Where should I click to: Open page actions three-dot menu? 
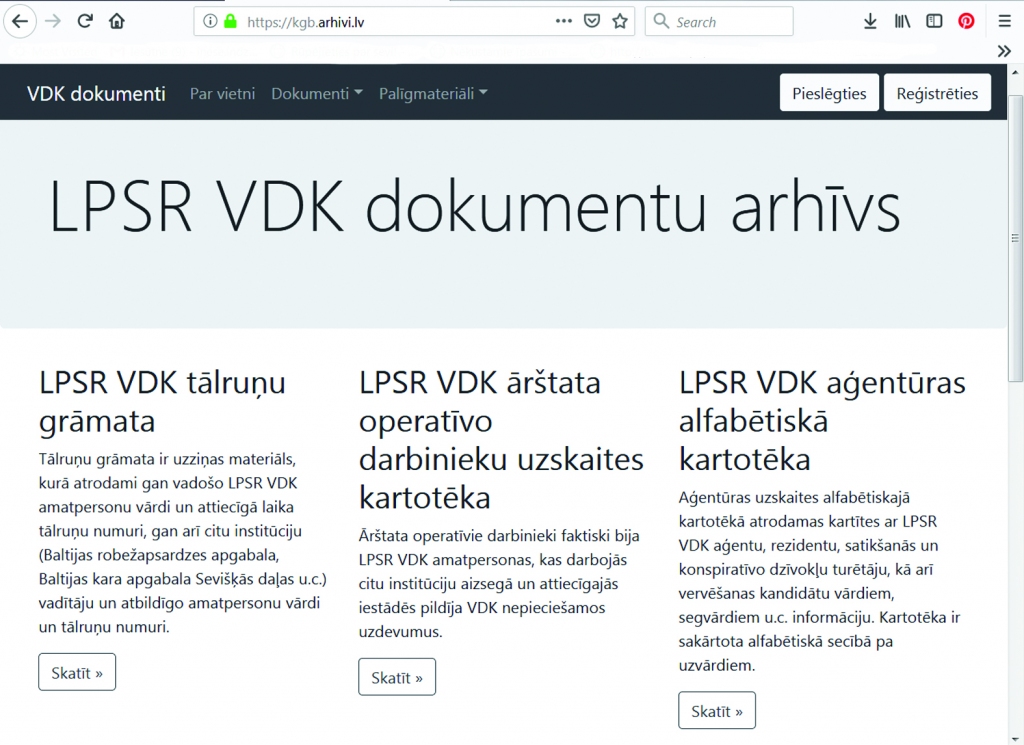[564, 22]
